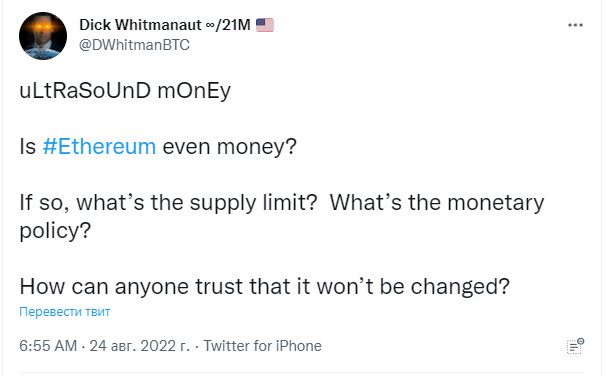Click the word Is before #Ethereum
The height and width of the screenshot is (376, 606).
(27, 147)
